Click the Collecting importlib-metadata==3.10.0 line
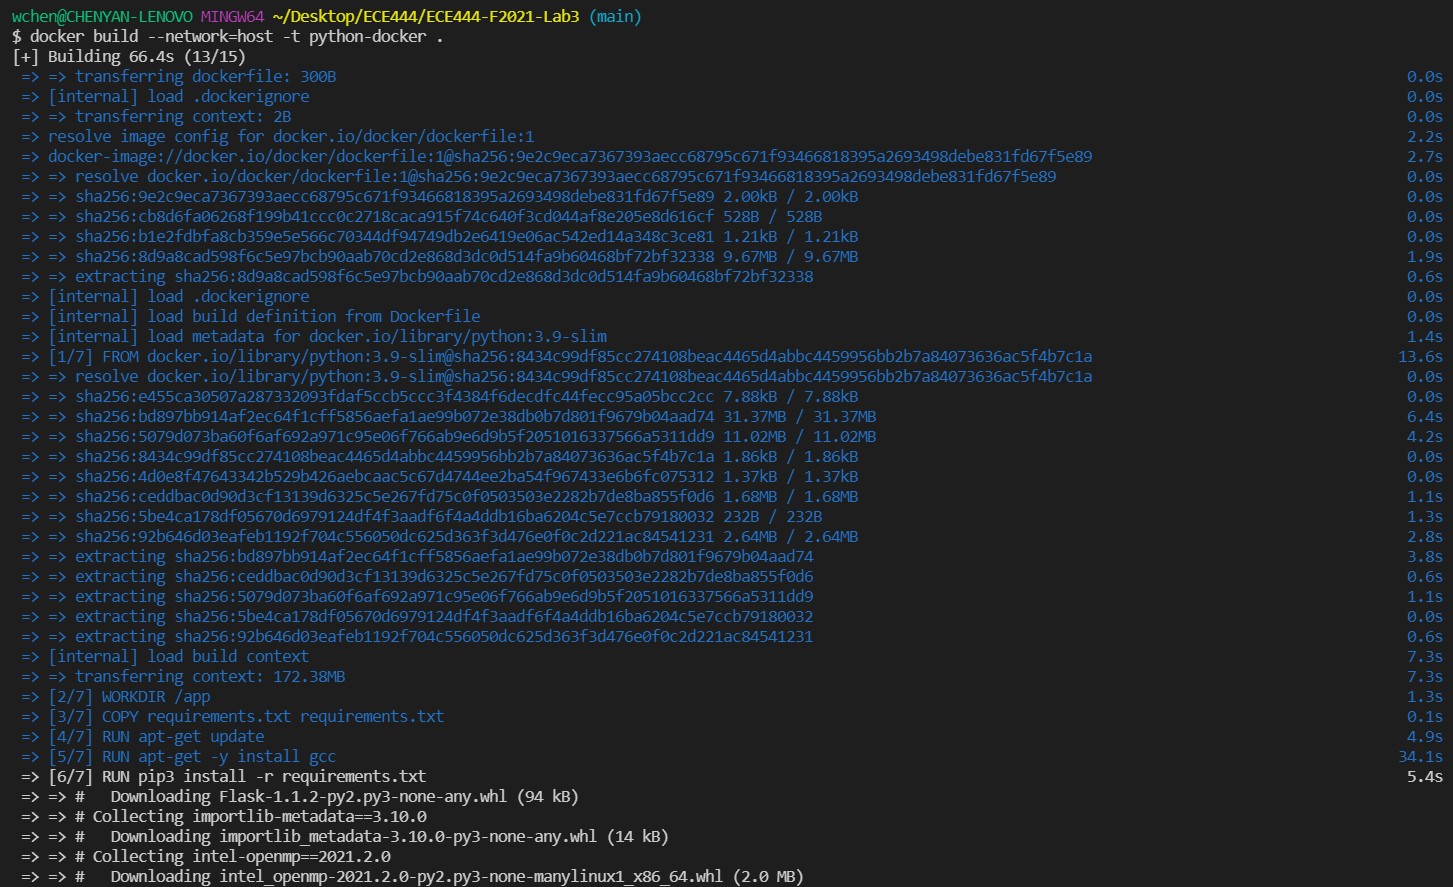The image size is (1453, 887). coord(223,817)
